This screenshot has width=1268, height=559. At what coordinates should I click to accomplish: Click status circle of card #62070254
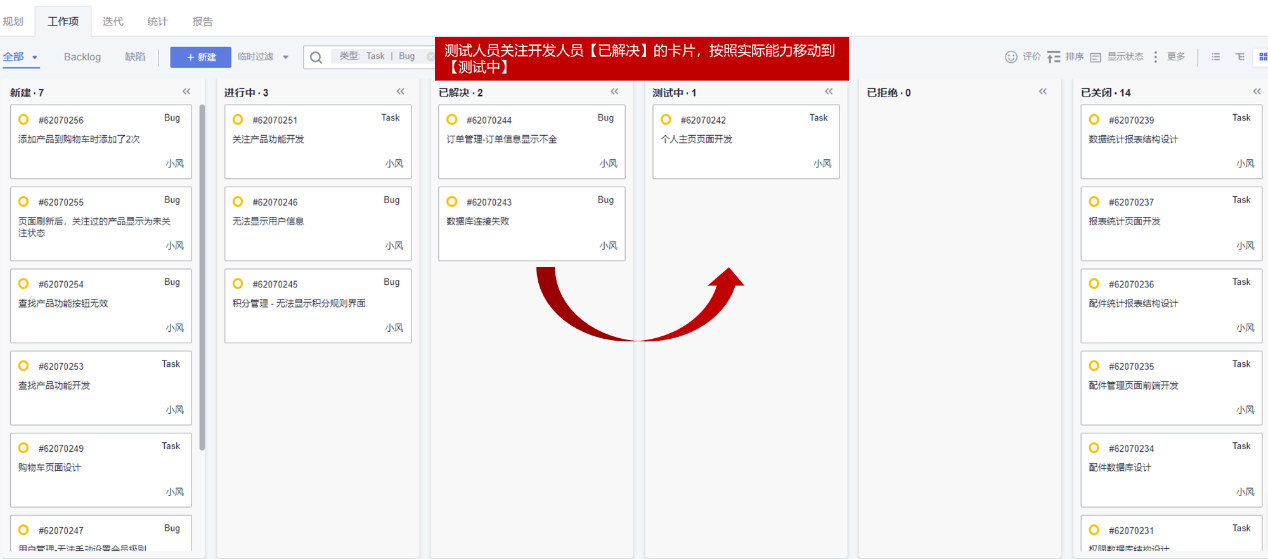23,283
